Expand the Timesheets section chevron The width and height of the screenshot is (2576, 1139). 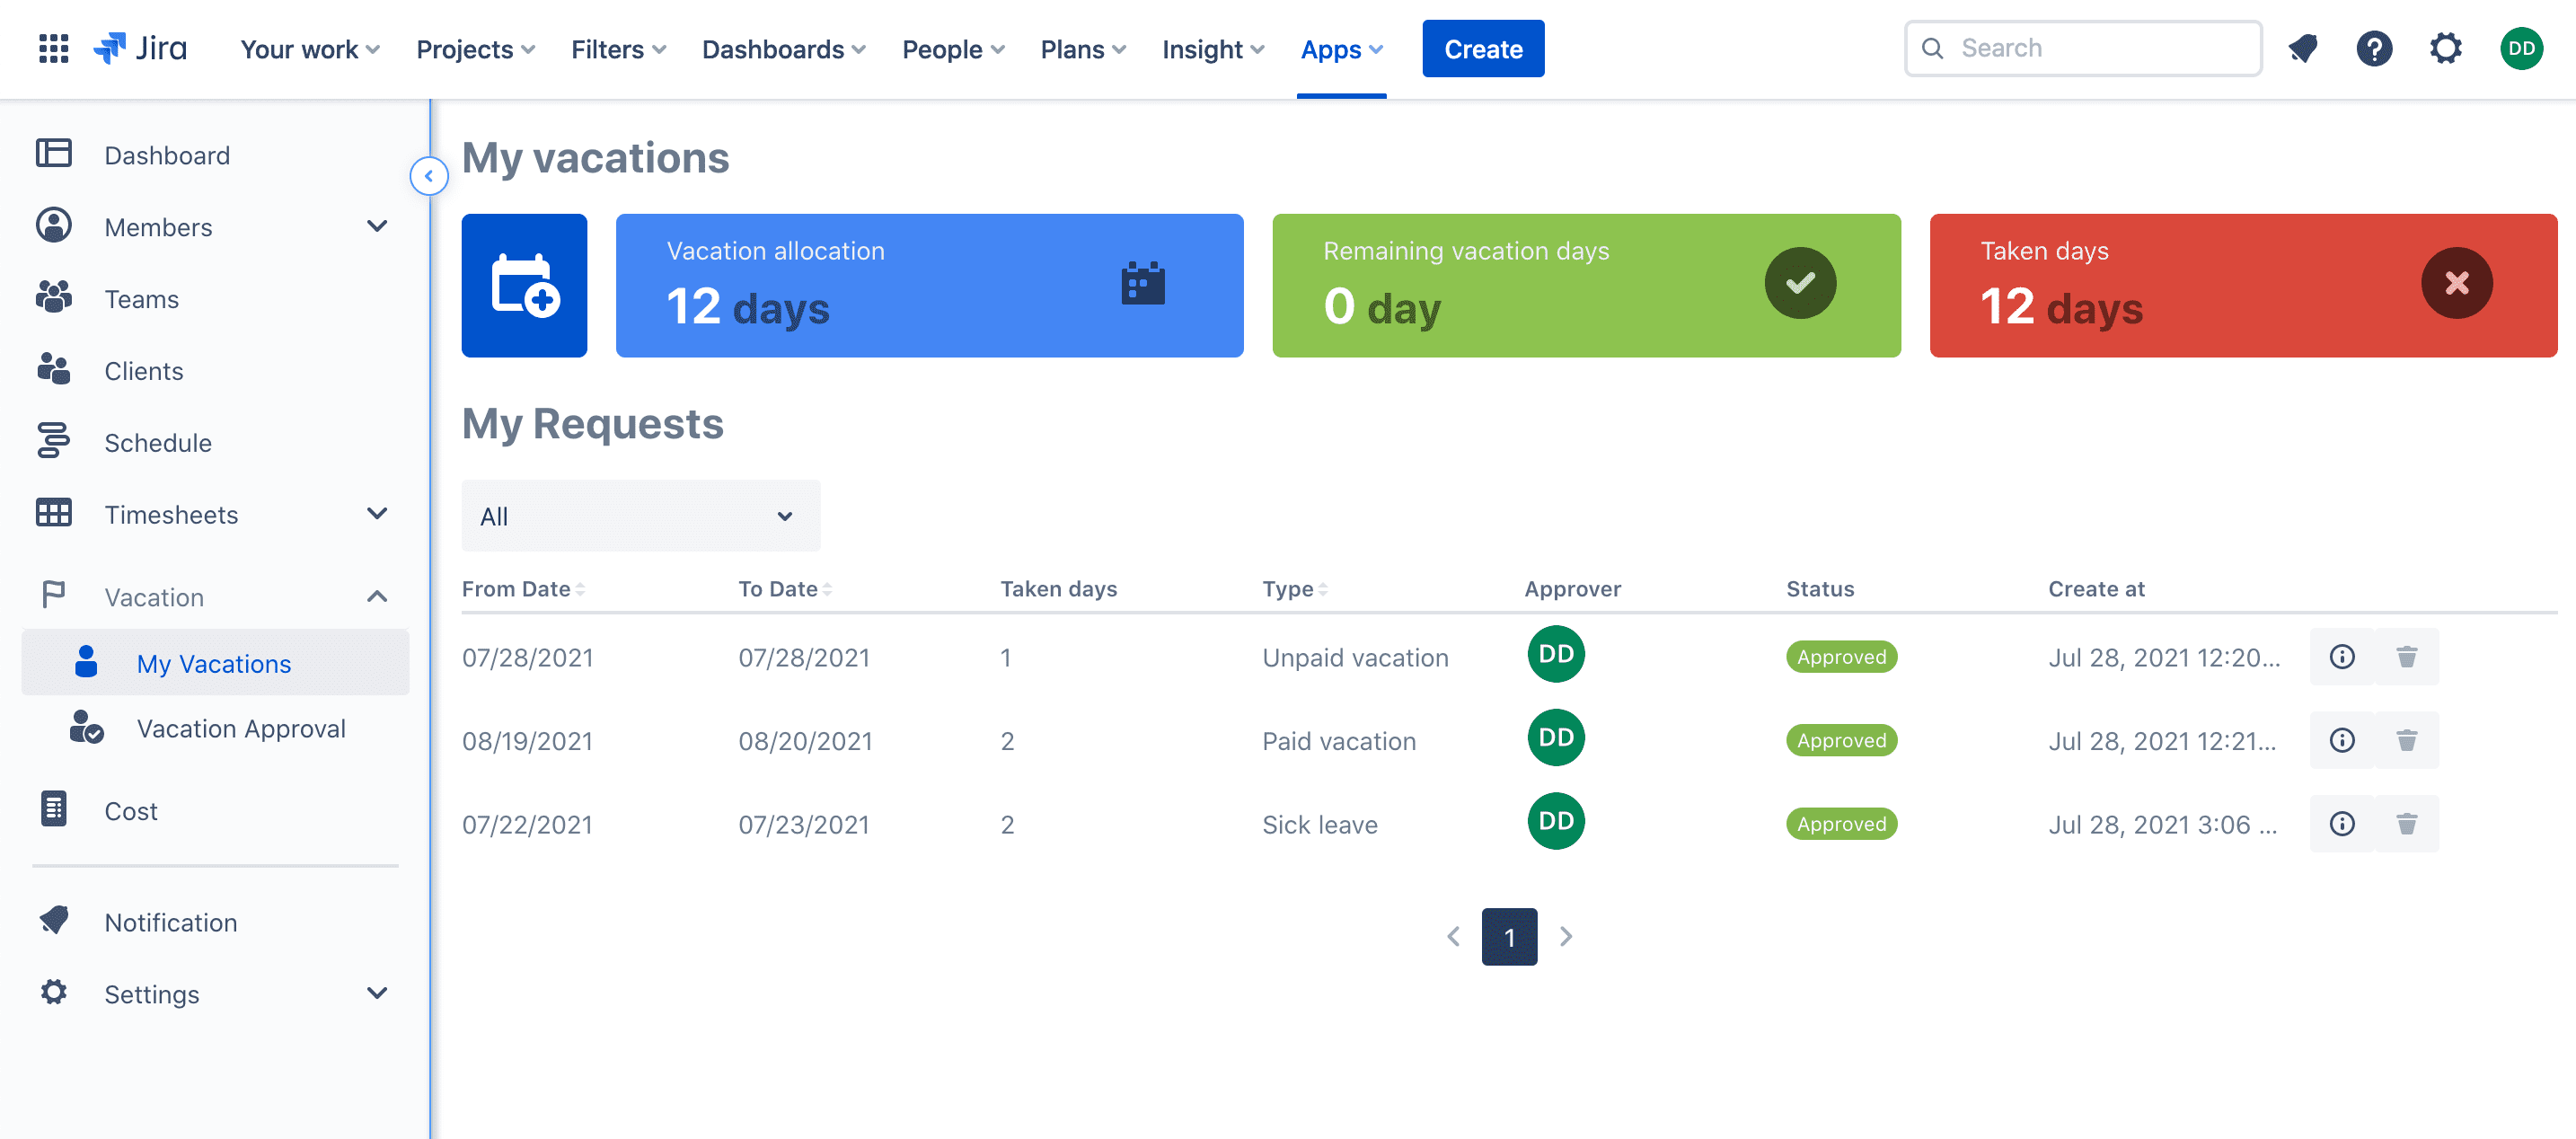[377, 514]
